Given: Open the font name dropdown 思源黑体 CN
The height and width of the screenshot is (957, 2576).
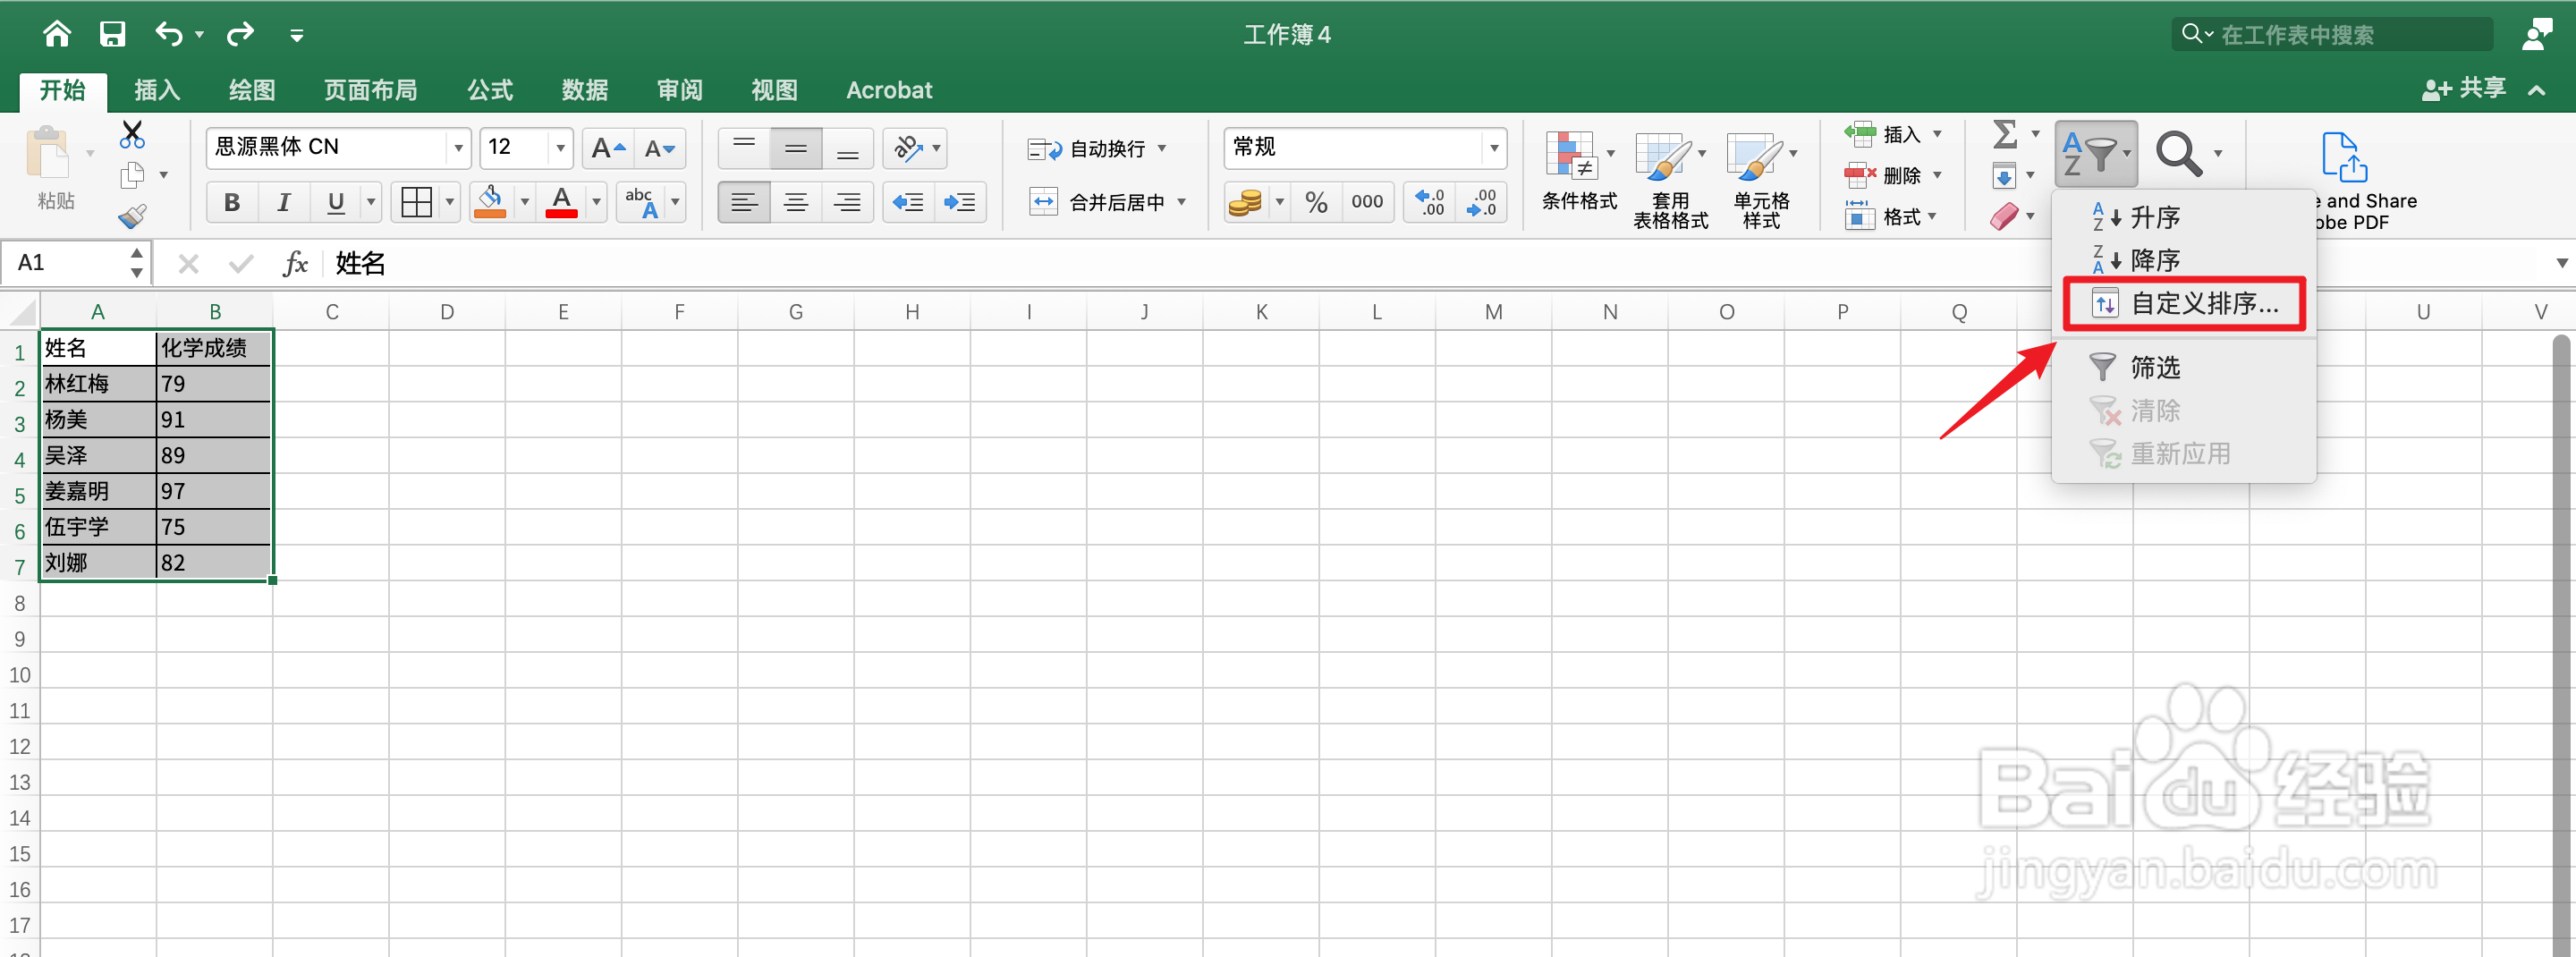Looking at the screenshot, I should tap(458, 148).
